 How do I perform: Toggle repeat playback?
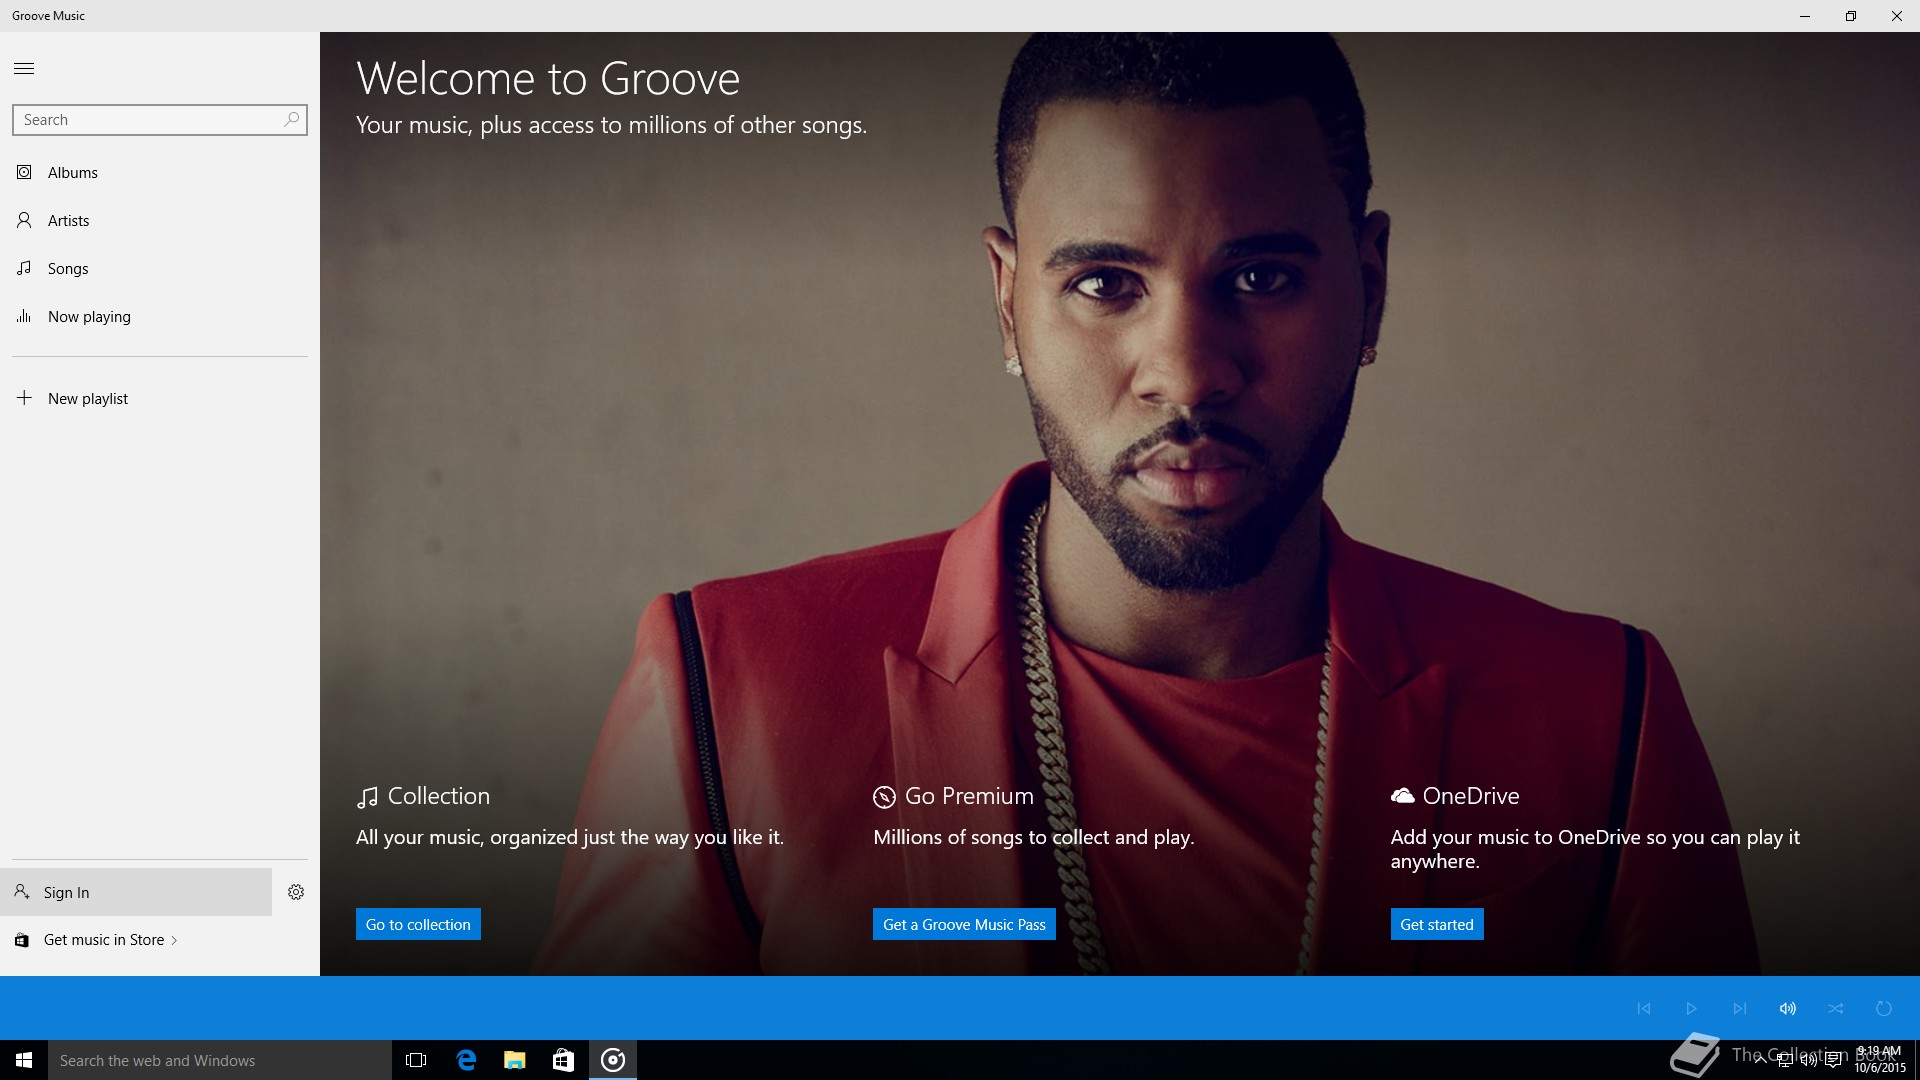pyautogui.click(x=1883, y=1008)
